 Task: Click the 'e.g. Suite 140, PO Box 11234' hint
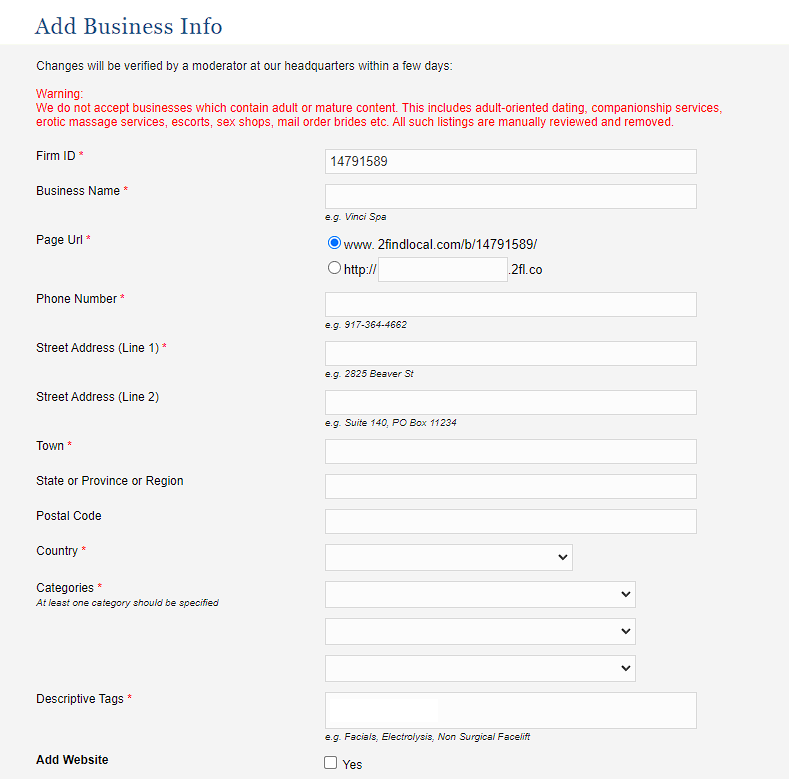tap(390, 423)
